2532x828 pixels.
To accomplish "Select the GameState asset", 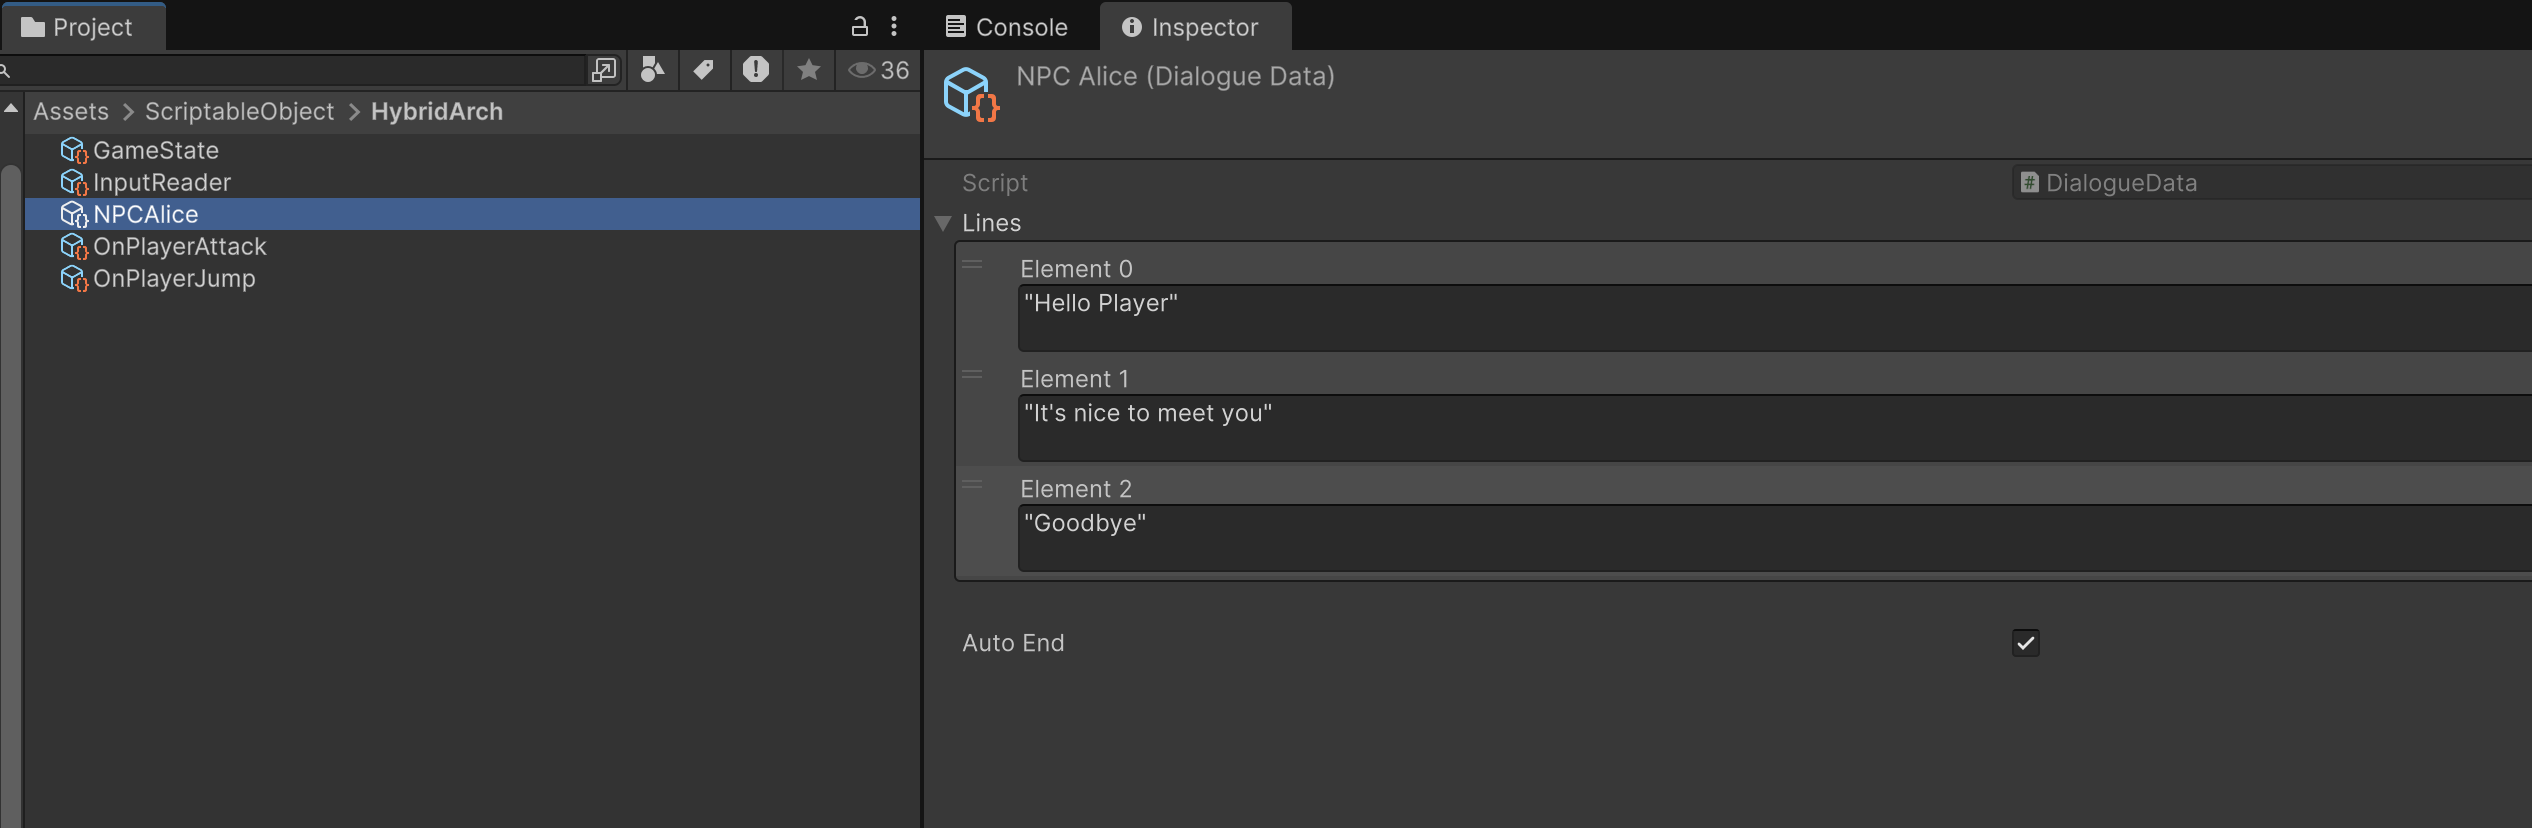I will [x=155, y=150].
